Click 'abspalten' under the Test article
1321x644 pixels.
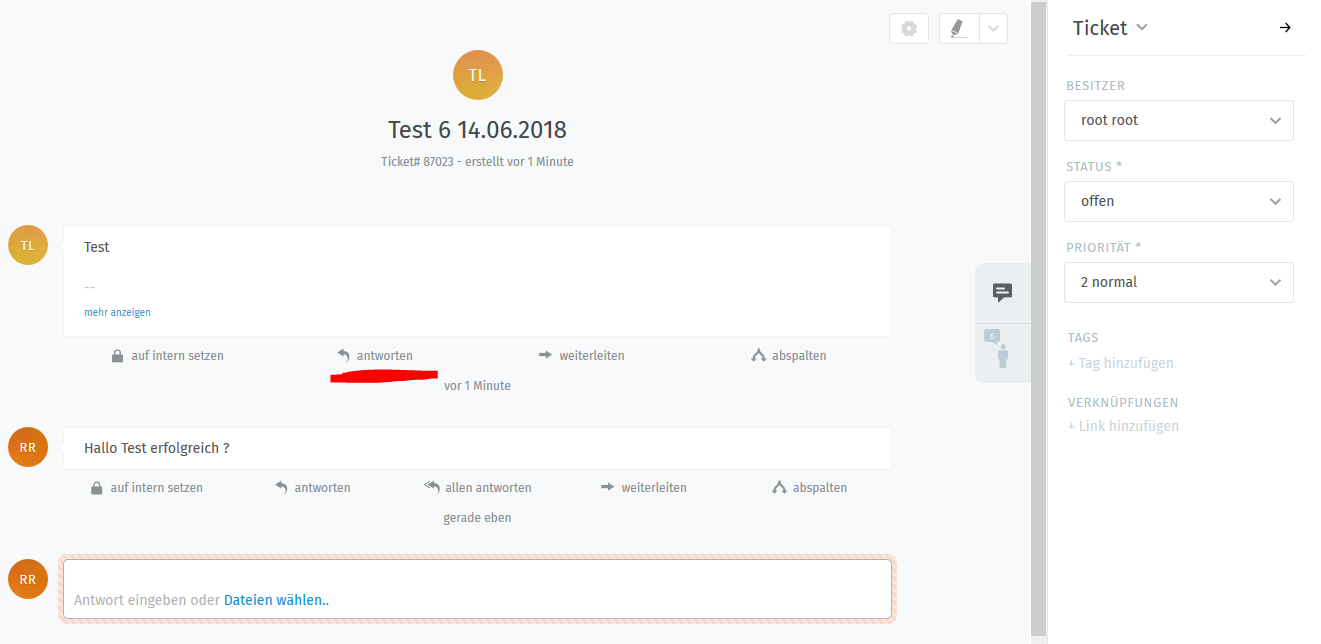pyautogui.click(x=799, y=355)
